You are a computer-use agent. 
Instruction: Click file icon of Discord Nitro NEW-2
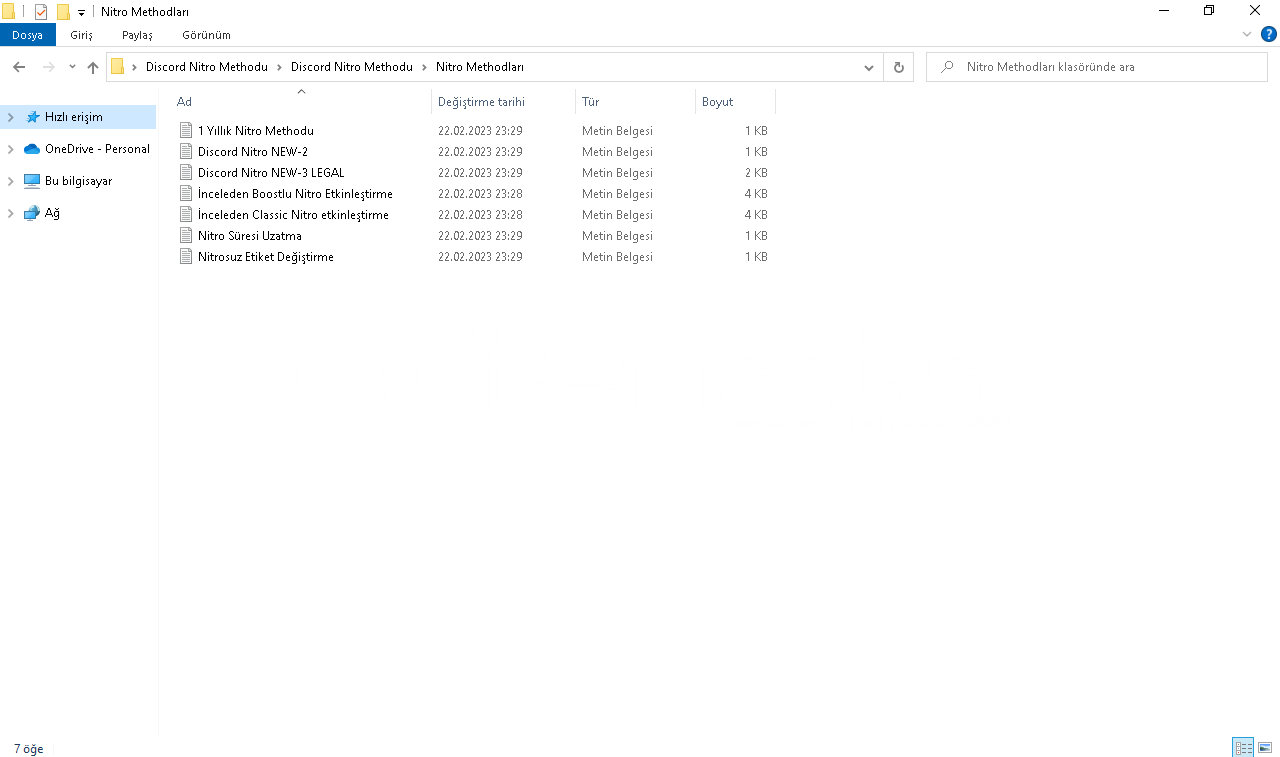(x=186, y=152)
